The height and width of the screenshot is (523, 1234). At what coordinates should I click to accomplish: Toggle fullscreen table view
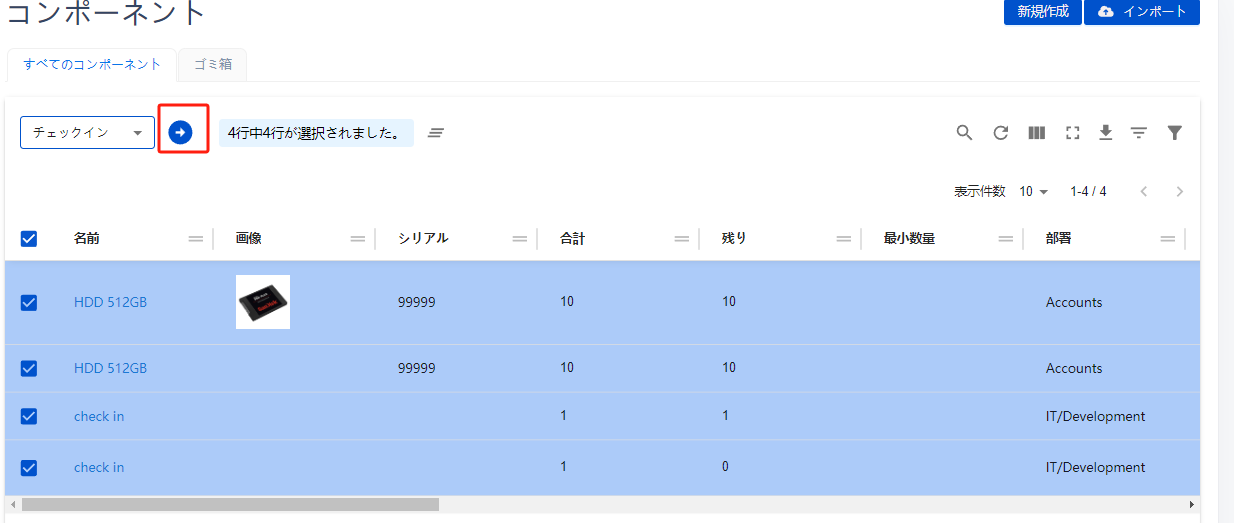(1072, 132)
